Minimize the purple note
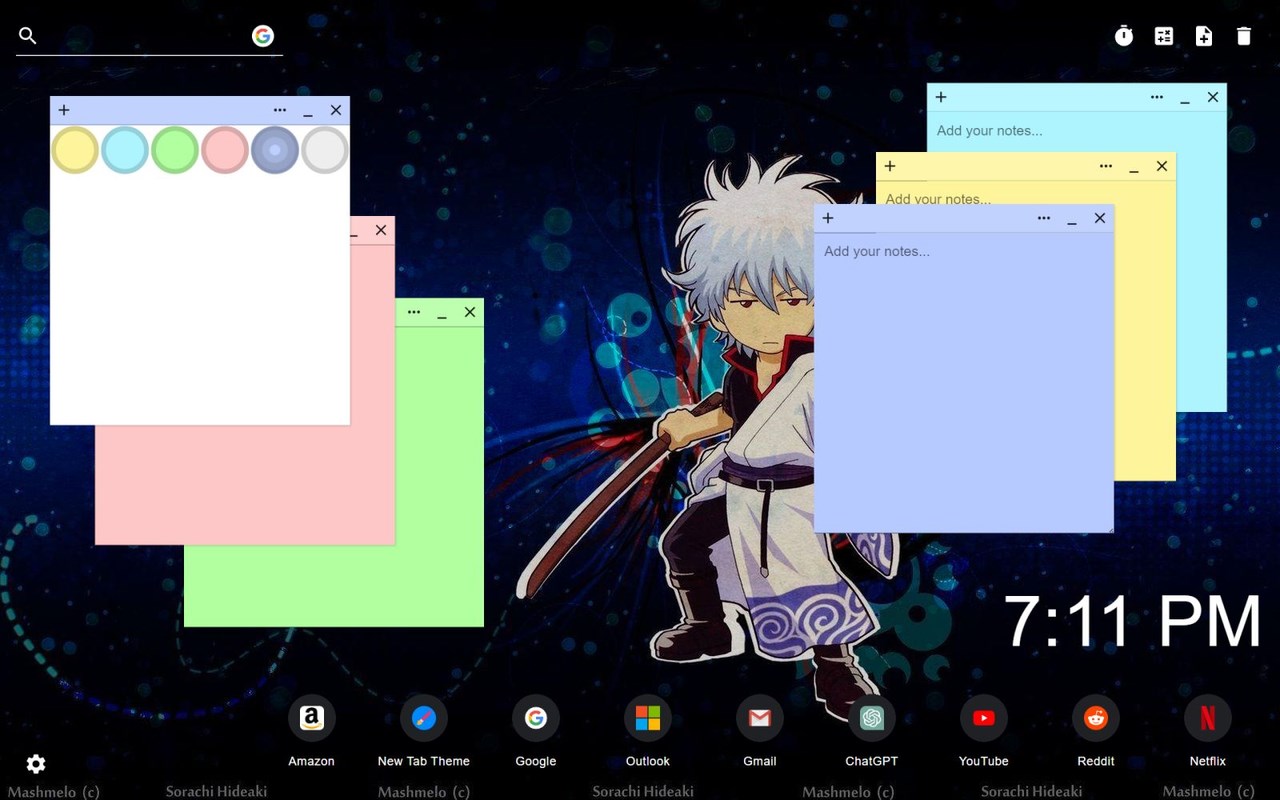This screenshot has height=800, width=1280. (x=1072, y=220)
